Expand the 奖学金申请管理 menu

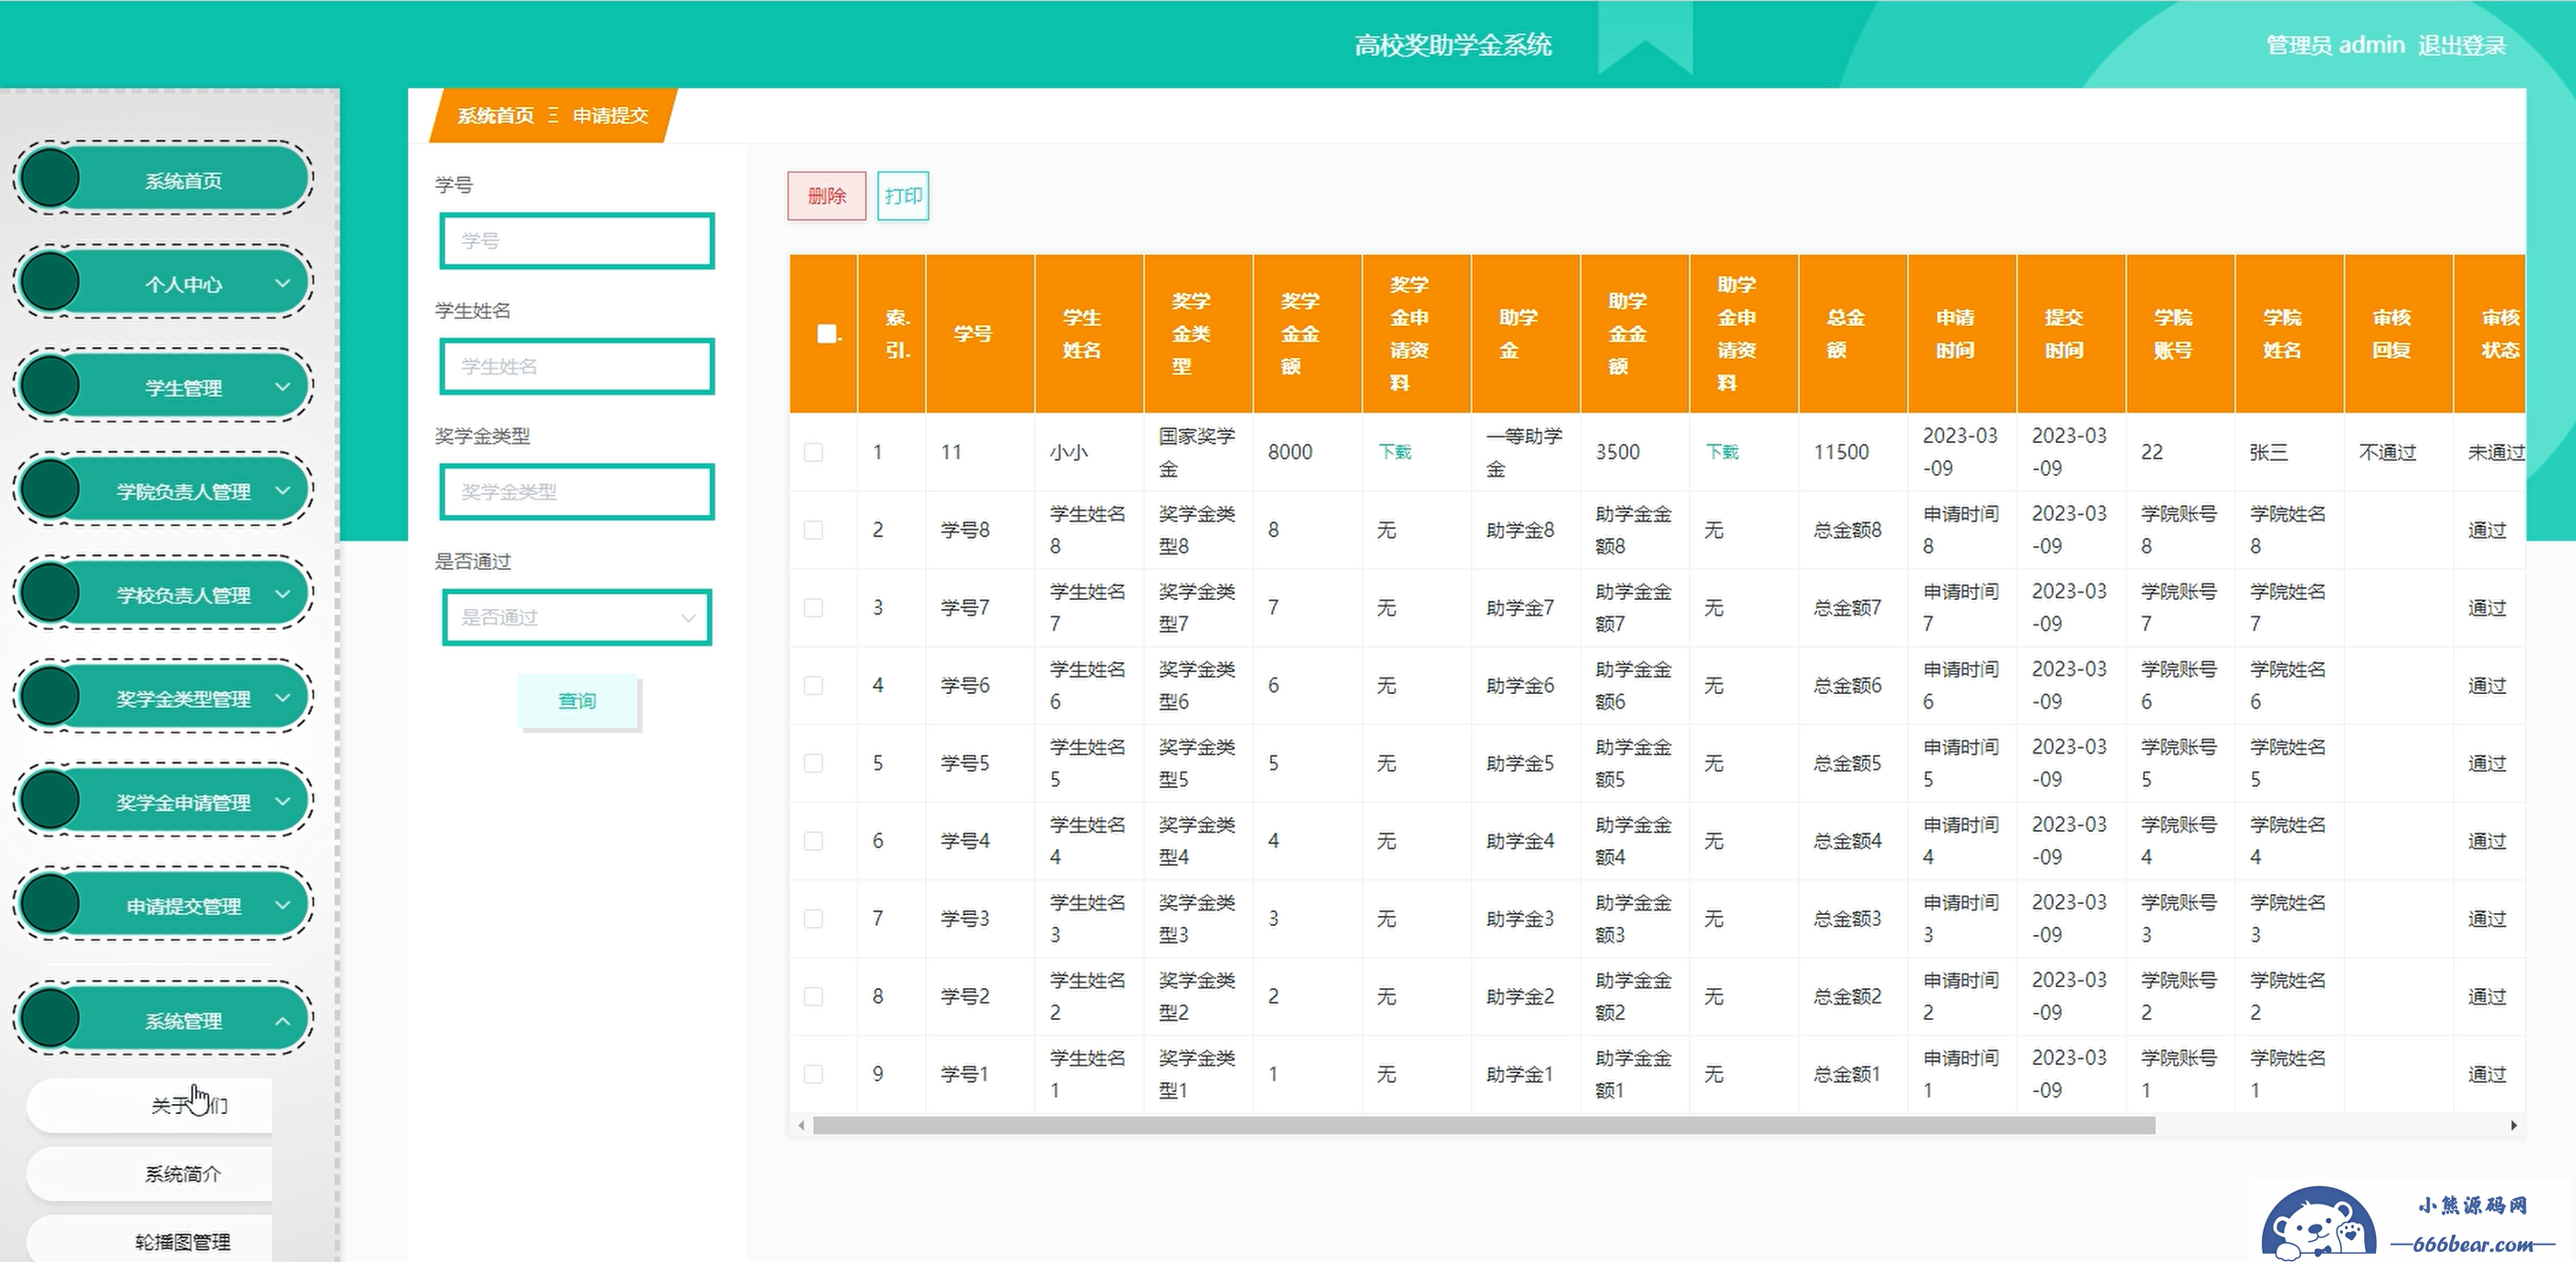point(163,802)
